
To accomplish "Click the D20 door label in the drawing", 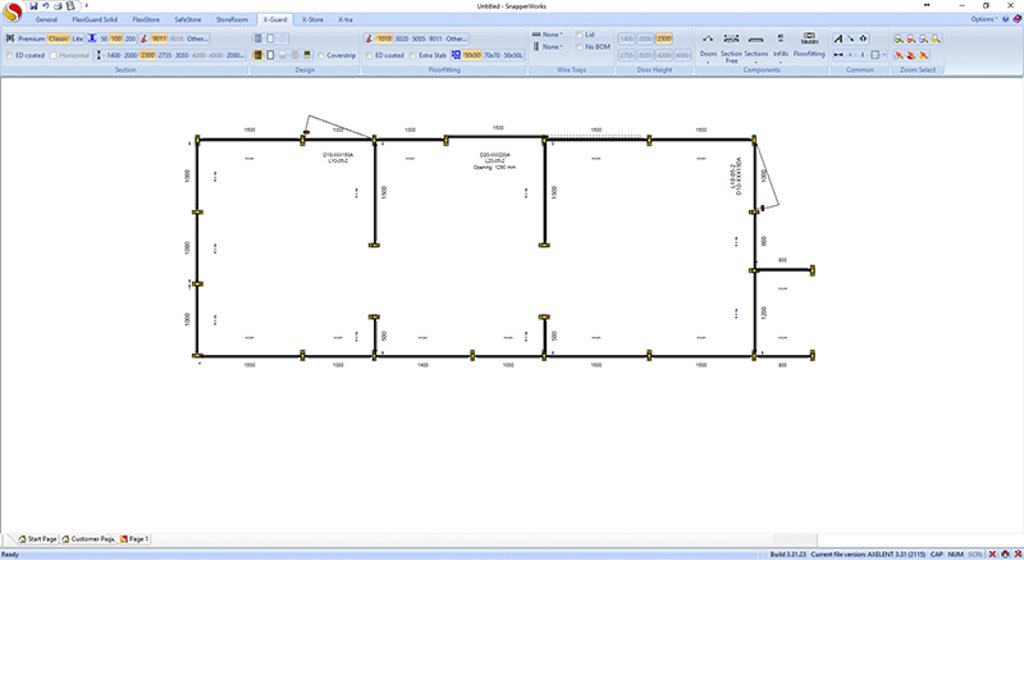I will (495, 155).
